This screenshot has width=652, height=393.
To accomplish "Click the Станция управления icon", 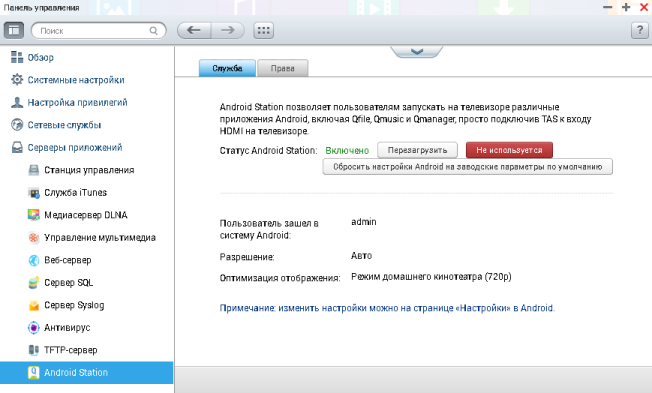I will click(34, 170).
